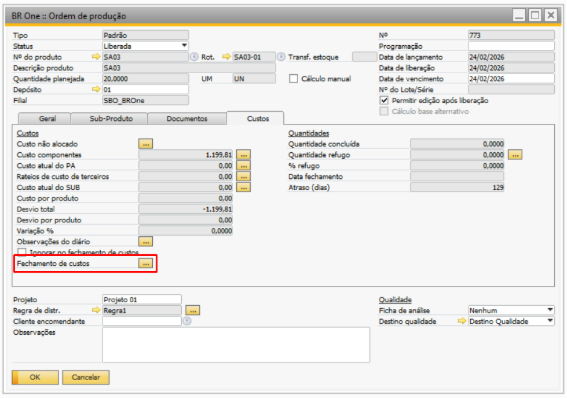Open the Destino qualidade dropdown
This screenshot has height=399, width=567.
click(550, 321)
